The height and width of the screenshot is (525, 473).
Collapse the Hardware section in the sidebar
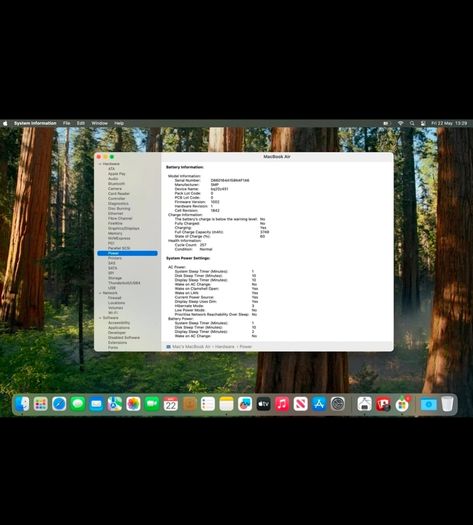[x=100, y=164]
